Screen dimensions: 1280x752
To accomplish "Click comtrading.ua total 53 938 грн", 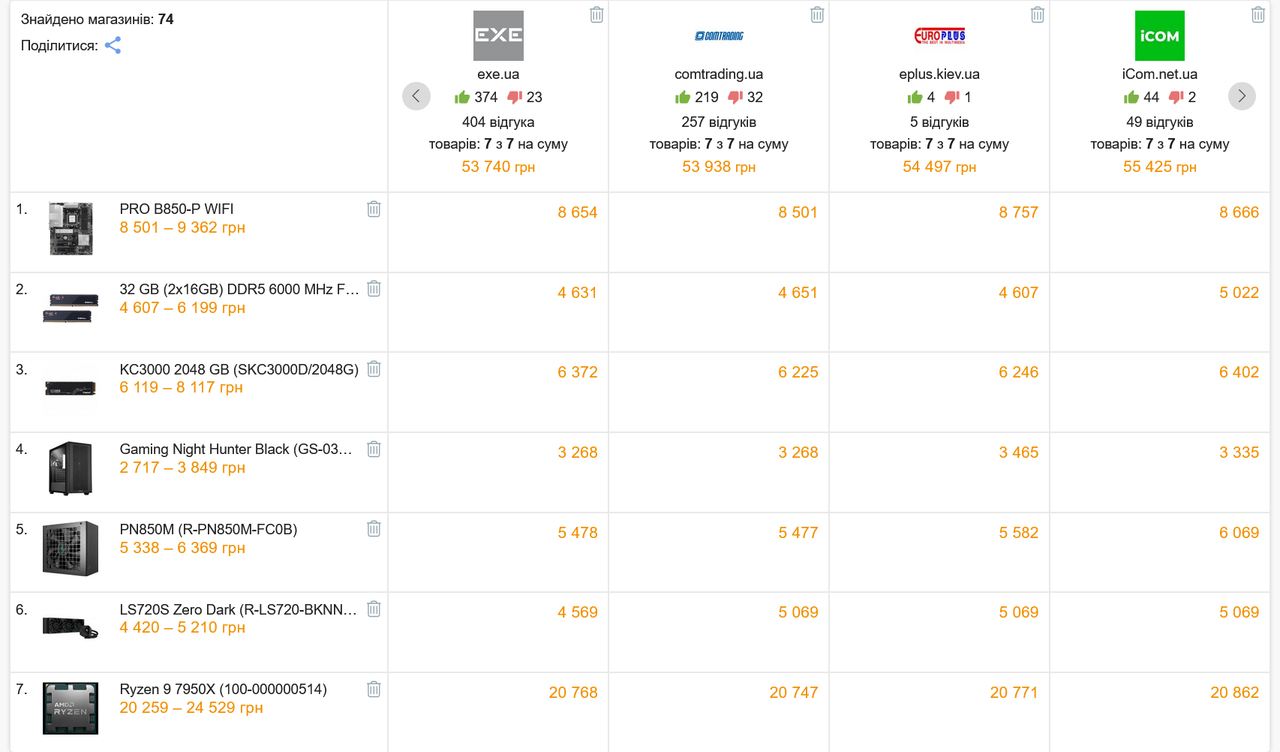I will pos(719,167).
